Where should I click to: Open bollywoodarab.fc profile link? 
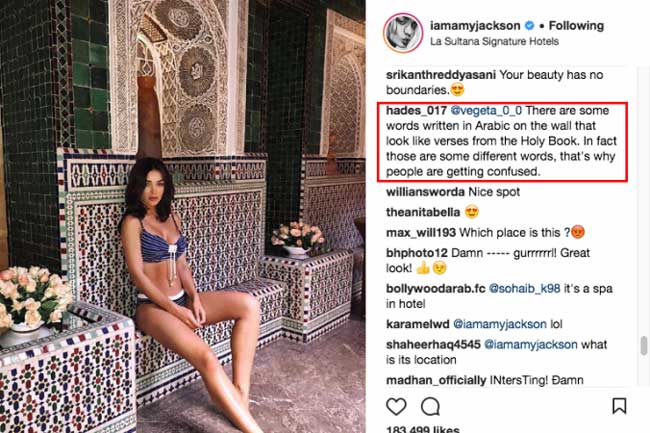[435, 288]
